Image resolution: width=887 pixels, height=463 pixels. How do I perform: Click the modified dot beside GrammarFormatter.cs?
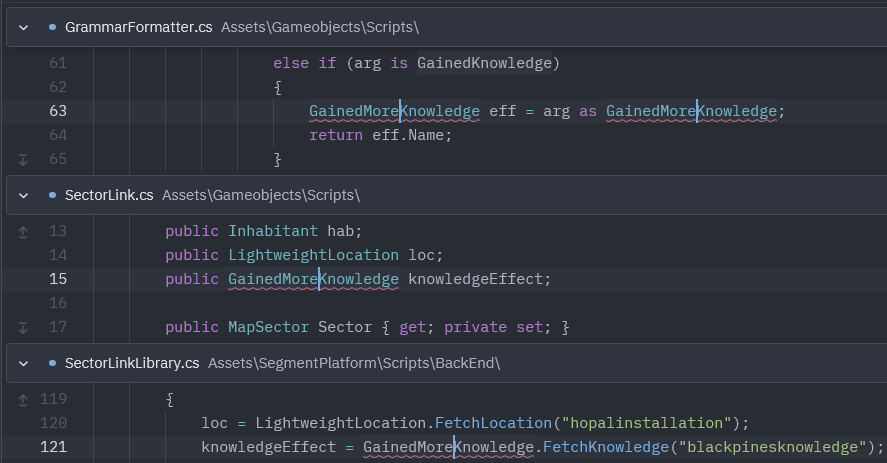52,27
